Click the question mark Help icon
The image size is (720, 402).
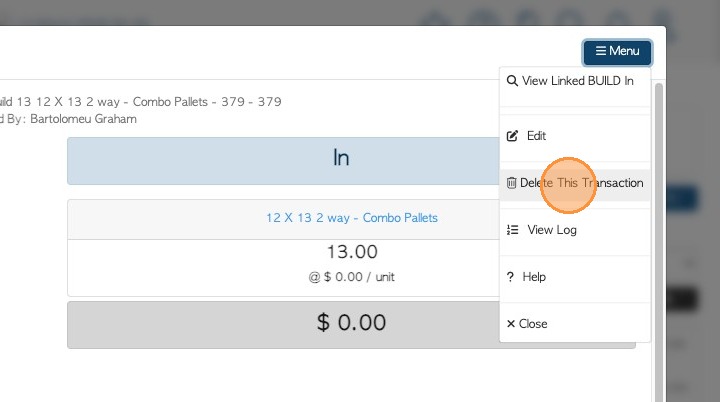point(510,277)
